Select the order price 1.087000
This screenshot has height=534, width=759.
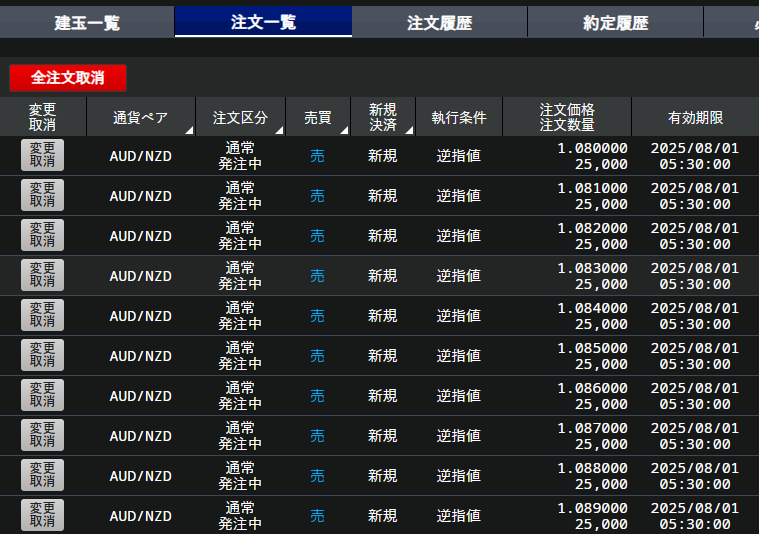[x=592, y=428]
